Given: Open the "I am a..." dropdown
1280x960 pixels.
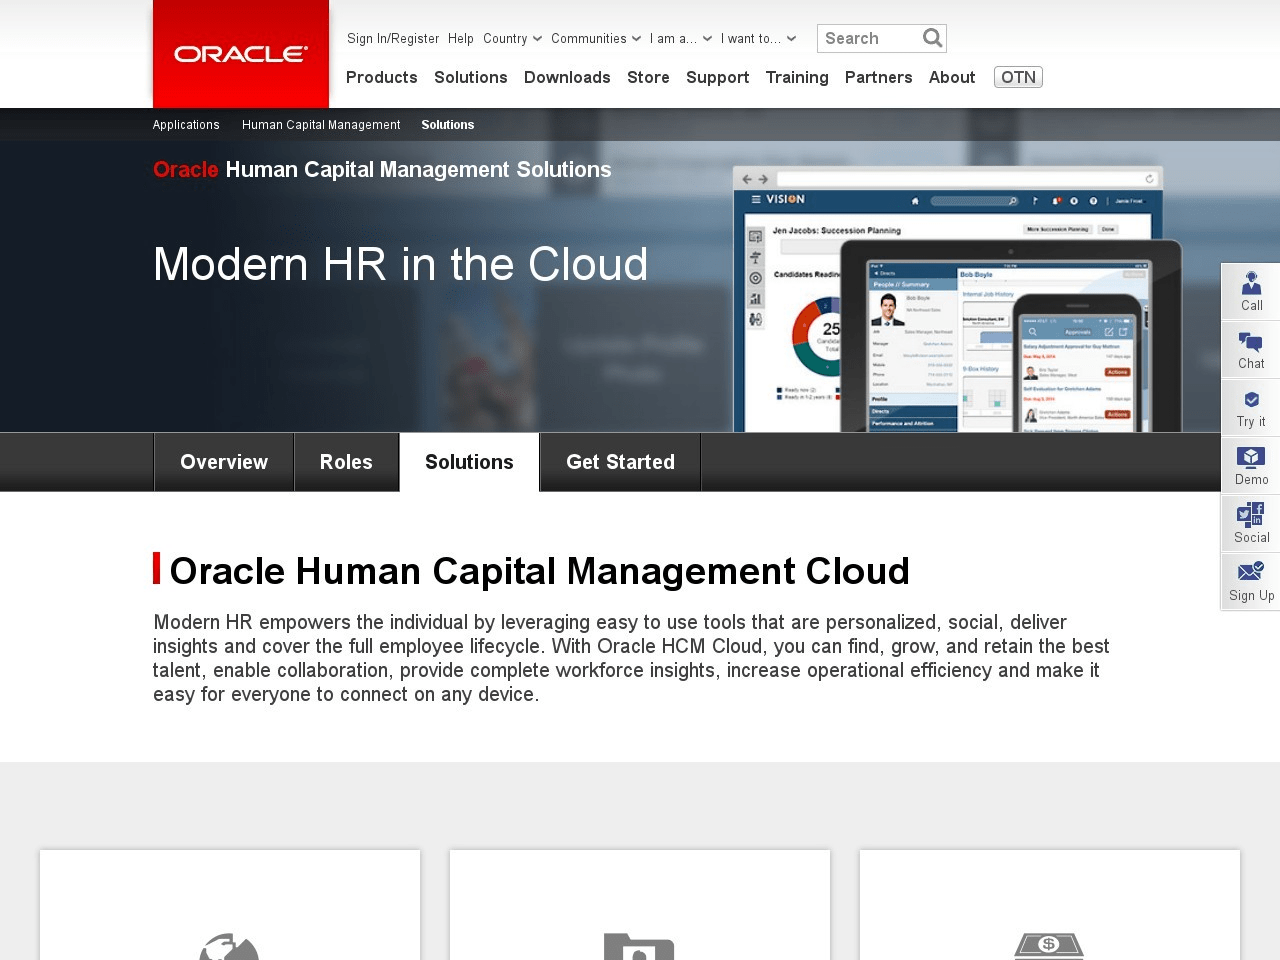Looking at the screenshot, I should coord(680,39).
